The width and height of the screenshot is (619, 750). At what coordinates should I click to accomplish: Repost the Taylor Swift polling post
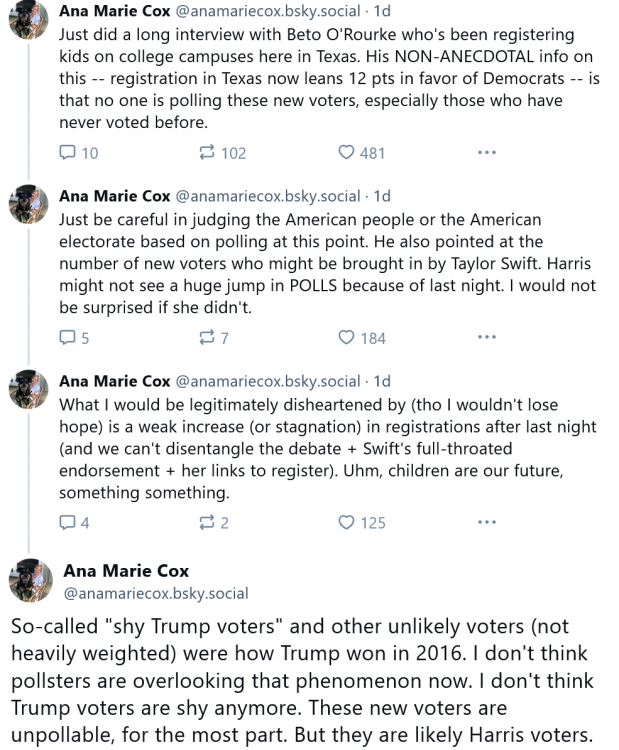[208, 338]
